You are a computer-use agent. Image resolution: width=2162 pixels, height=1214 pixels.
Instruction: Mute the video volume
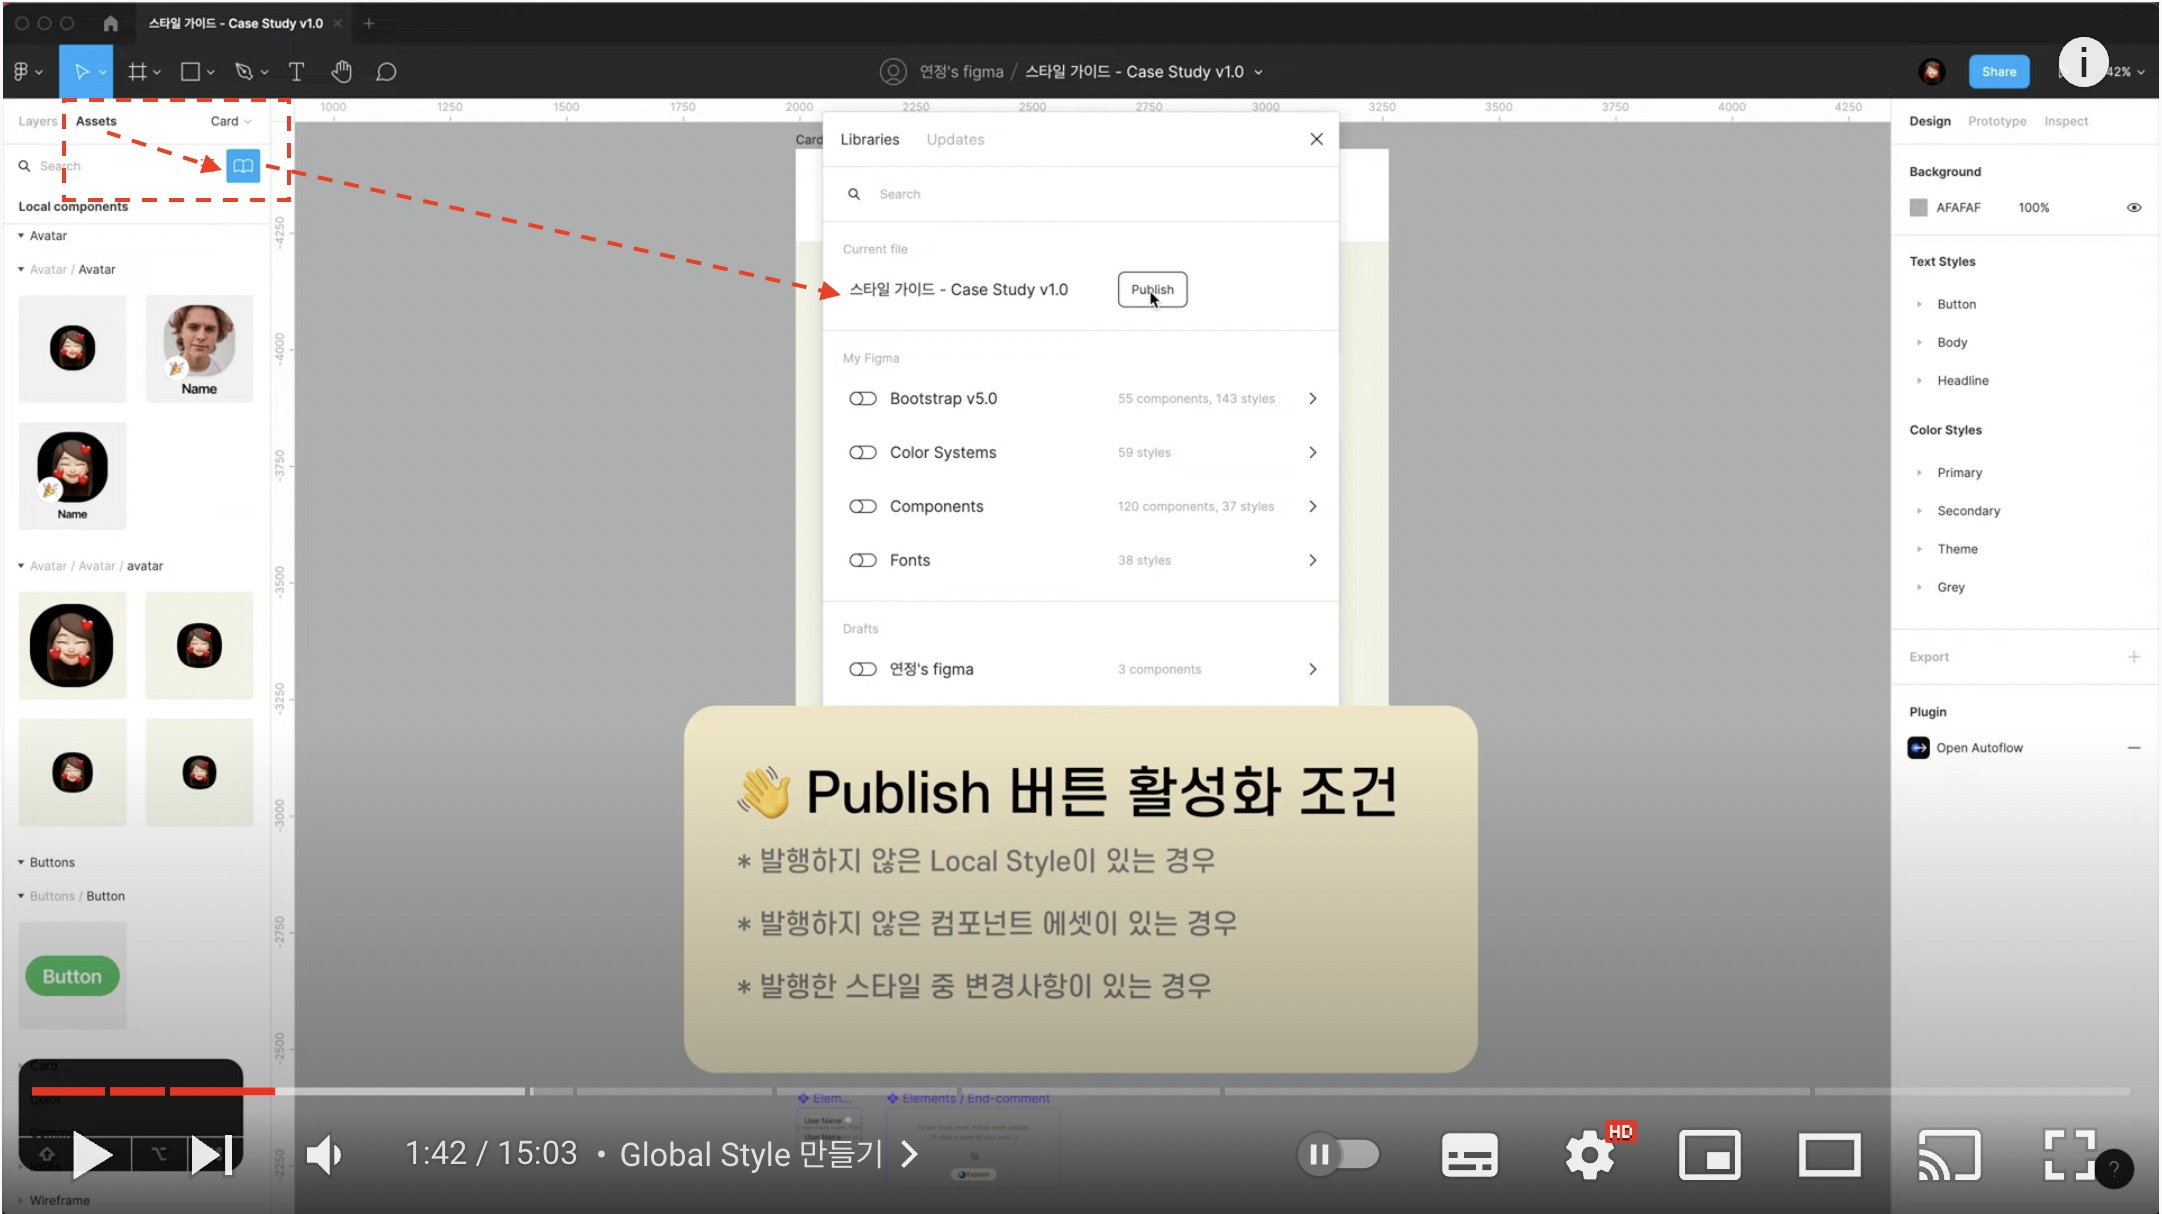[x=324, y=1155]
